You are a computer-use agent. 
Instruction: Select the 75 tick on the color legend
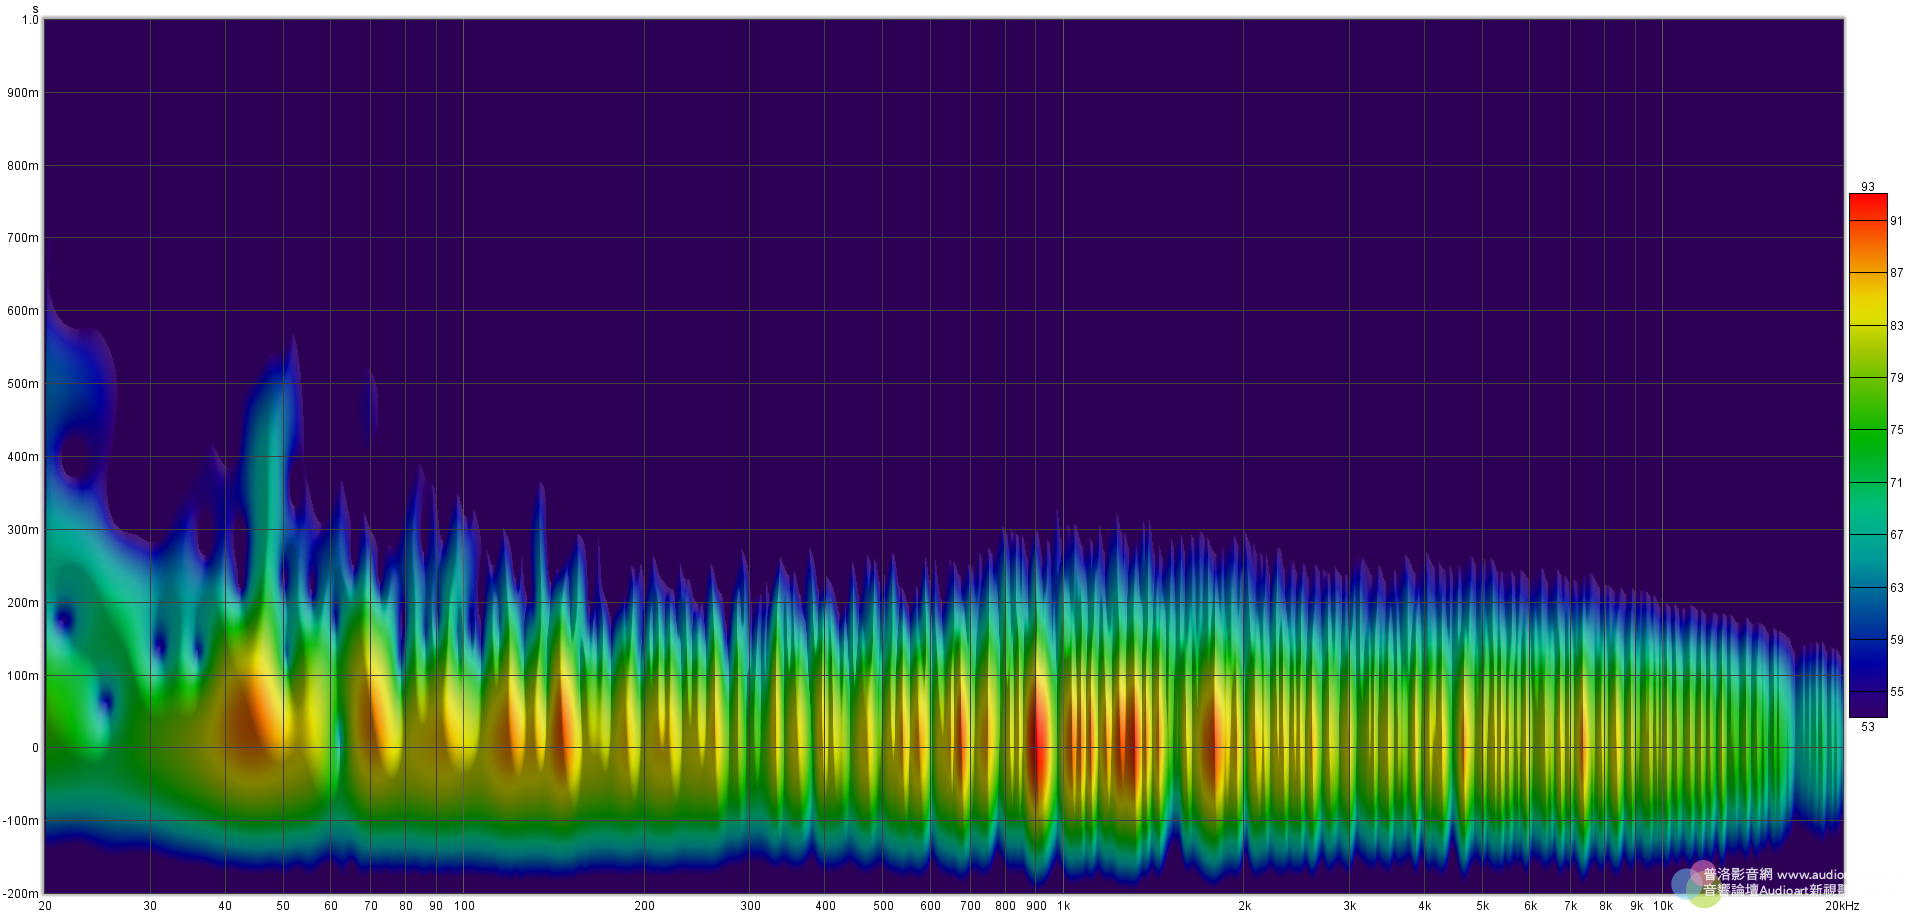tap(1897, 430)
